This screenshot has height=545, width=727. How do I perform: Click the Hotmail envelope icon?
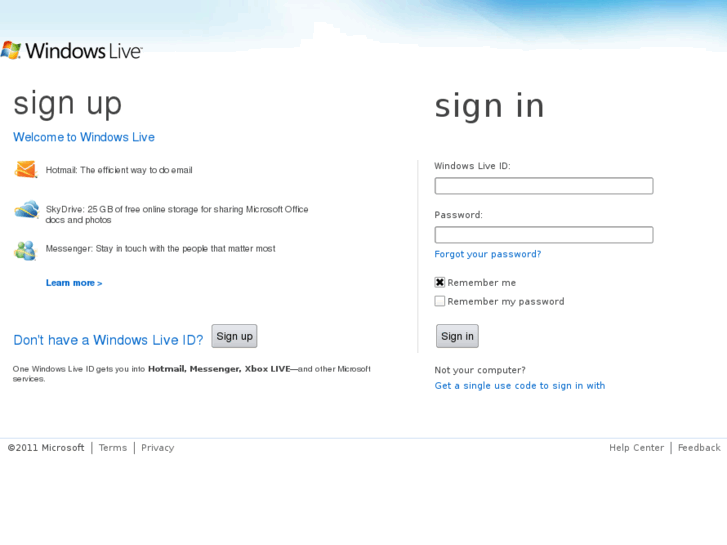[x=26, y=169]
